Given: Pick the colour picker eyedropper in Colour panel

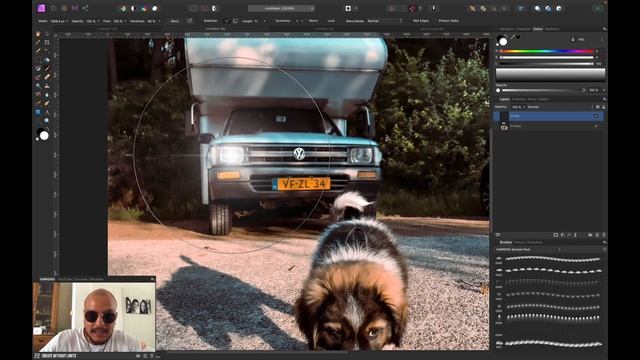Looking at the screenshot, I should point(513,37).
